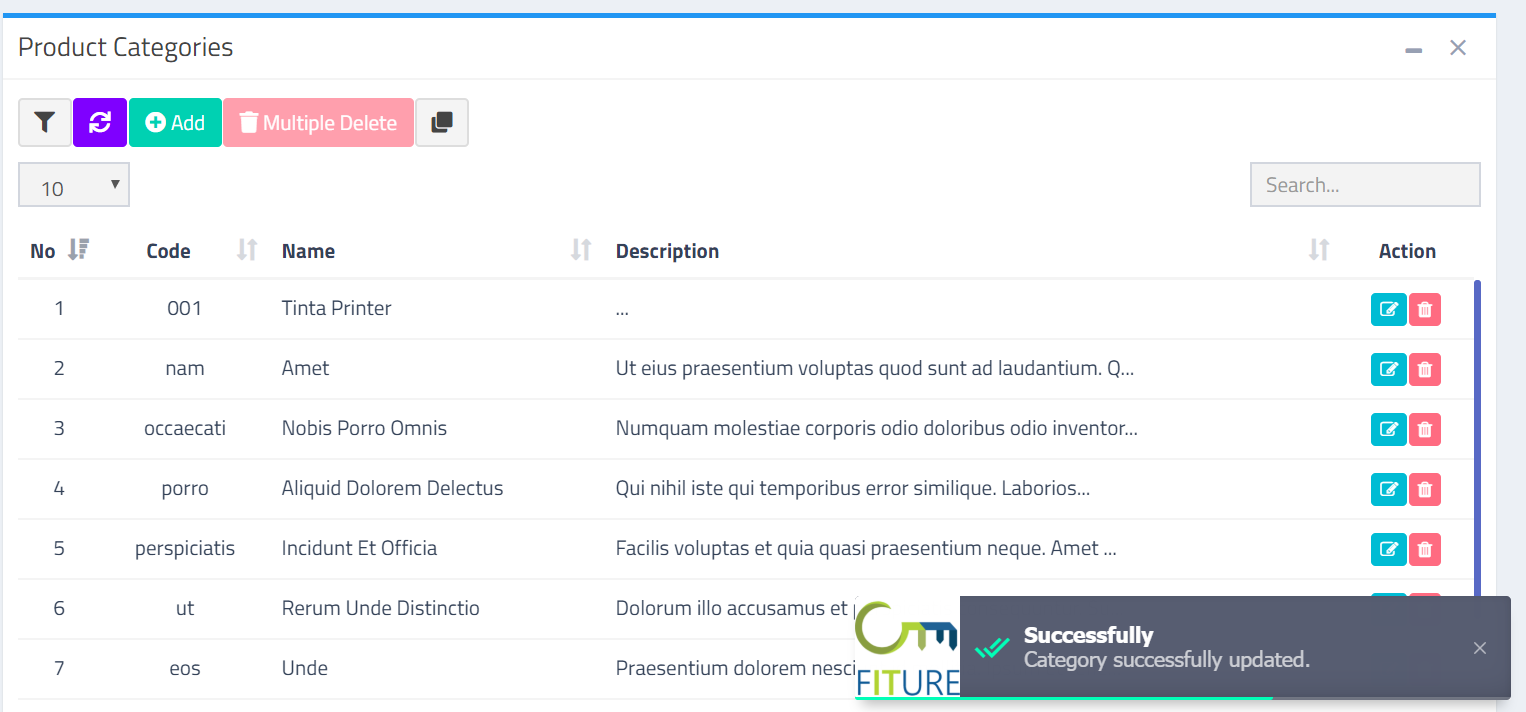Click the Add button

174,122
